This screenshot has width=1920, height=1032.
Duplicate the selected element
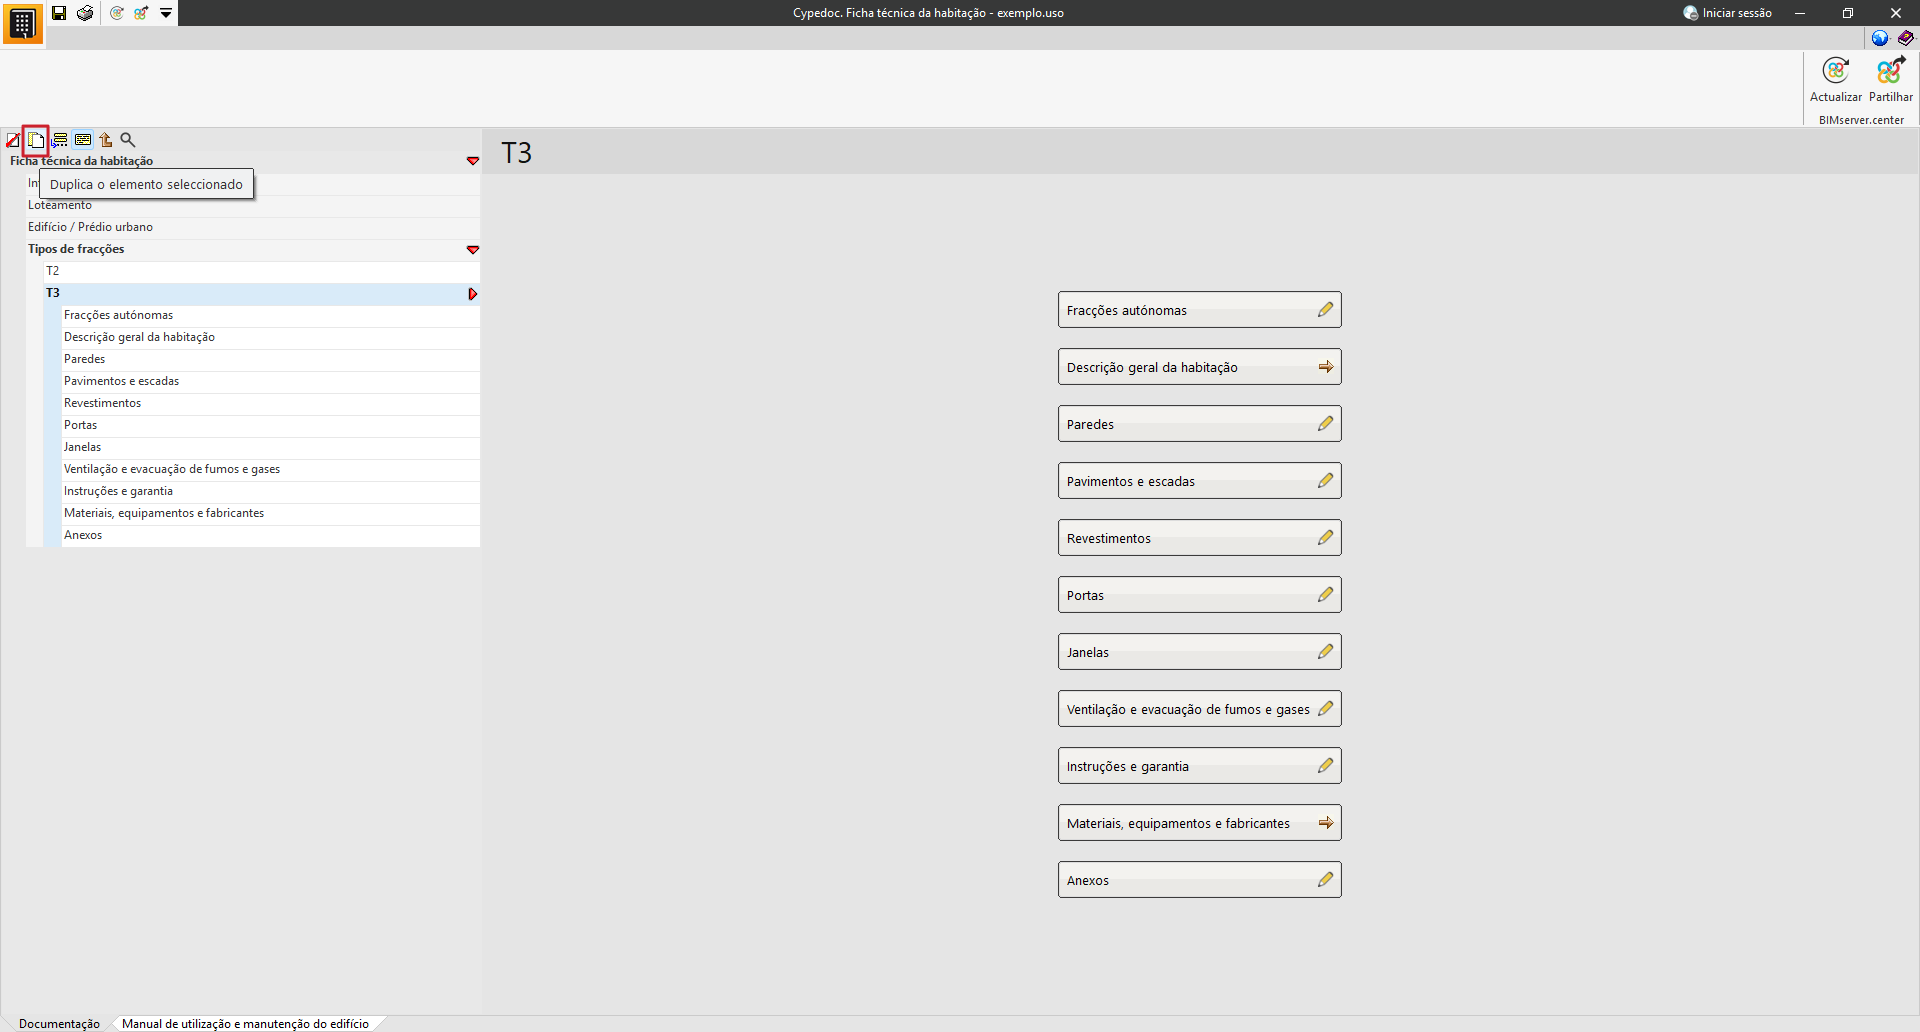36,140
